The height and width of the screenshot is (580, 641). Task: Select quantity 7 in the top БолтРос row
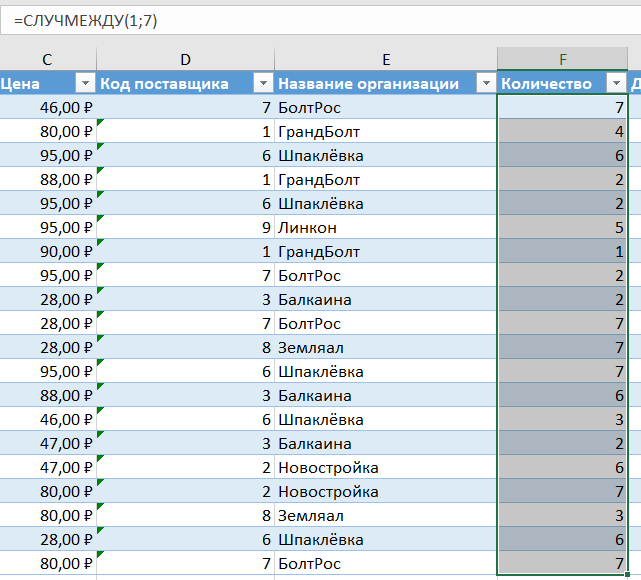tap(563, 107)
